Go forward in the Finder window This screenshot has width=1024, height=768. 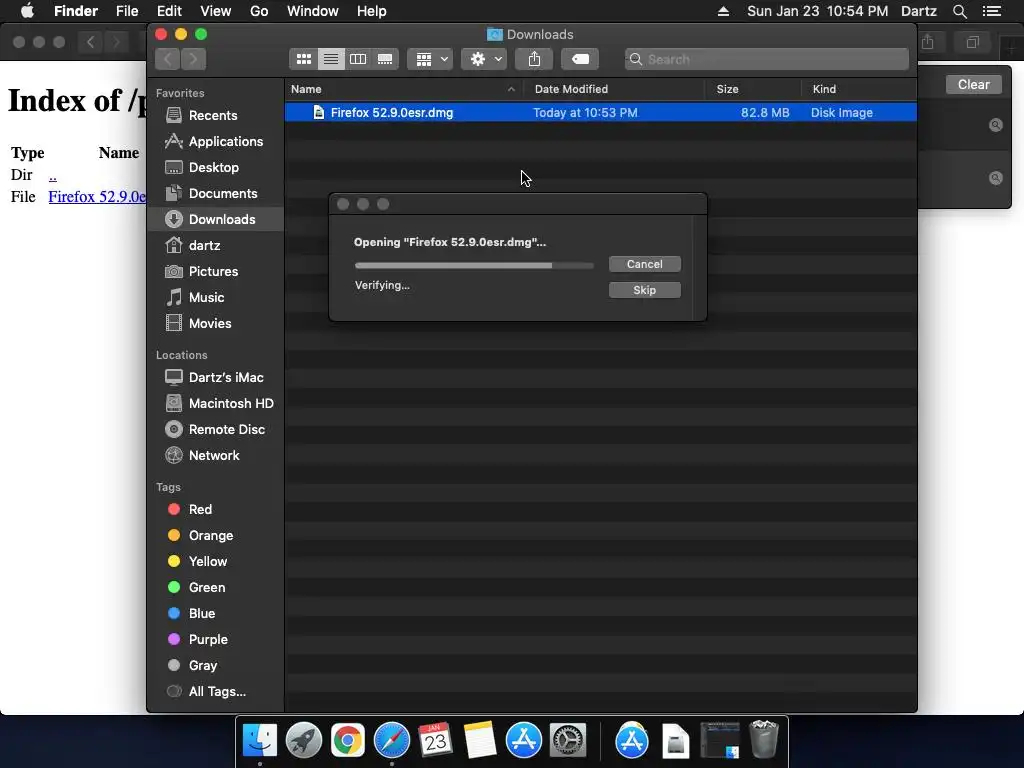click(x=193, y=59)
